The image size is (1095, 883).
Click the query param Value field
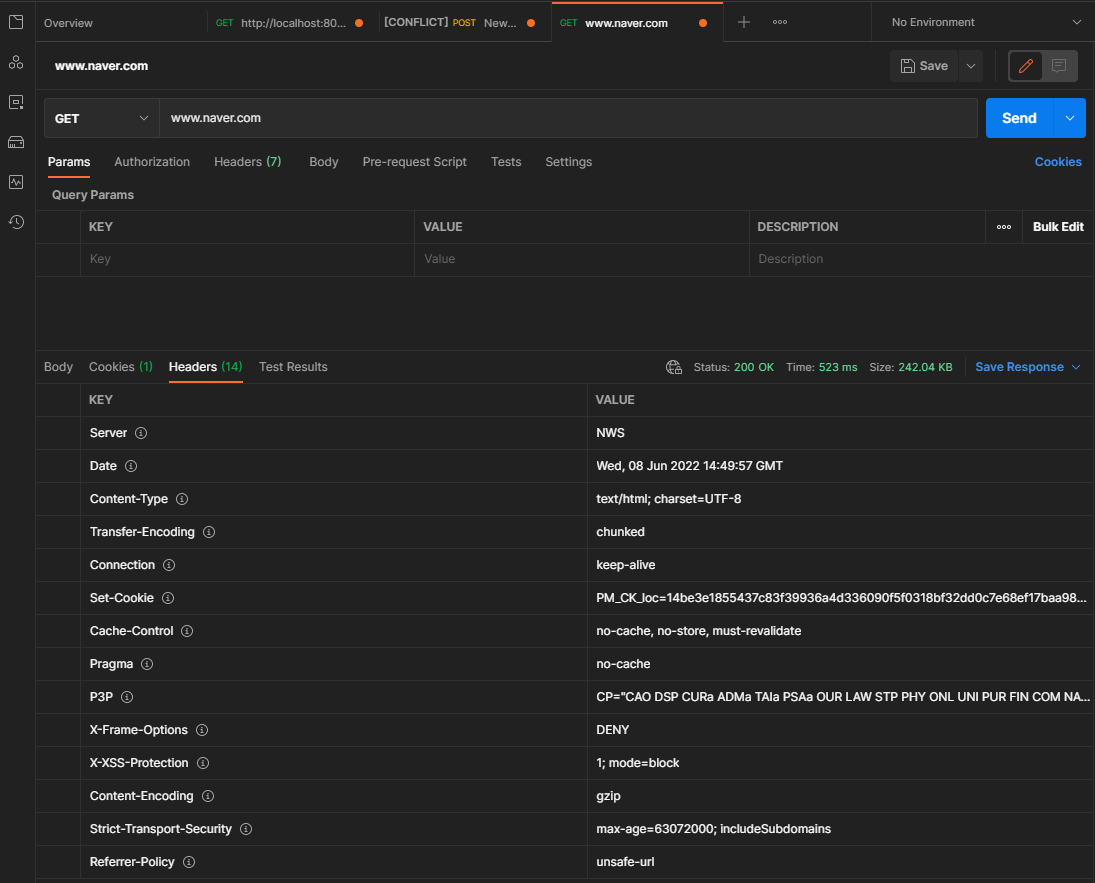coord(582,259)
